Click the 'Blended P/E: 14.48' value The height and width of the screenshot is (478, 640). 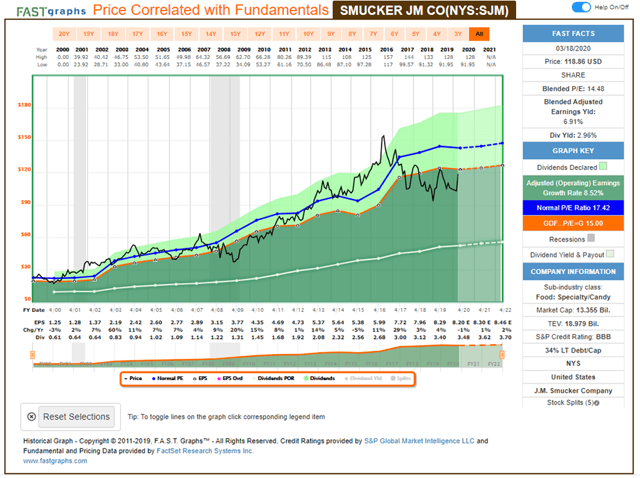(x=575, y=89)
